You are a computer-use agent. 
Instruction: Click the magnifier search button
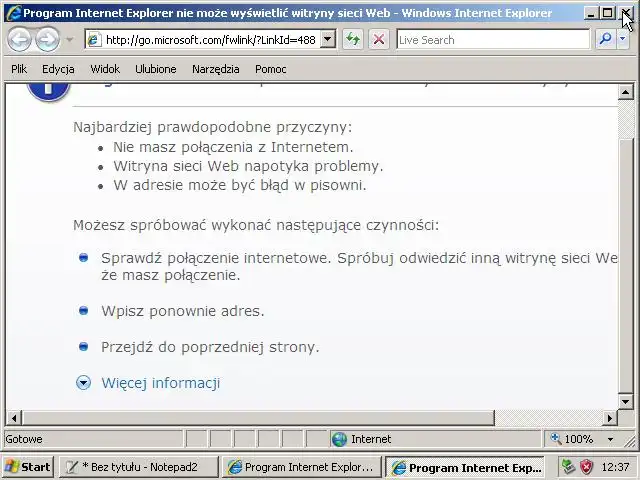606,39
